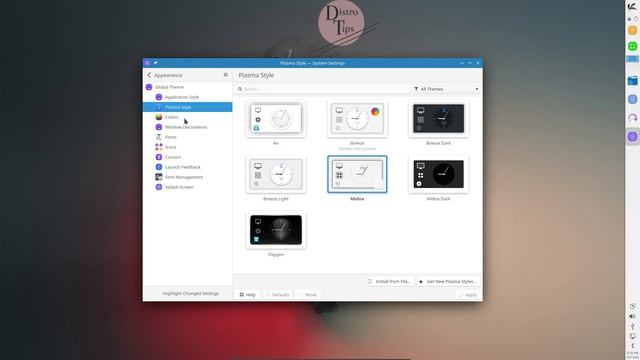The image size is (640, 360).
Task: Open the Splash Screen page
Action: click(x=187, y=187)
